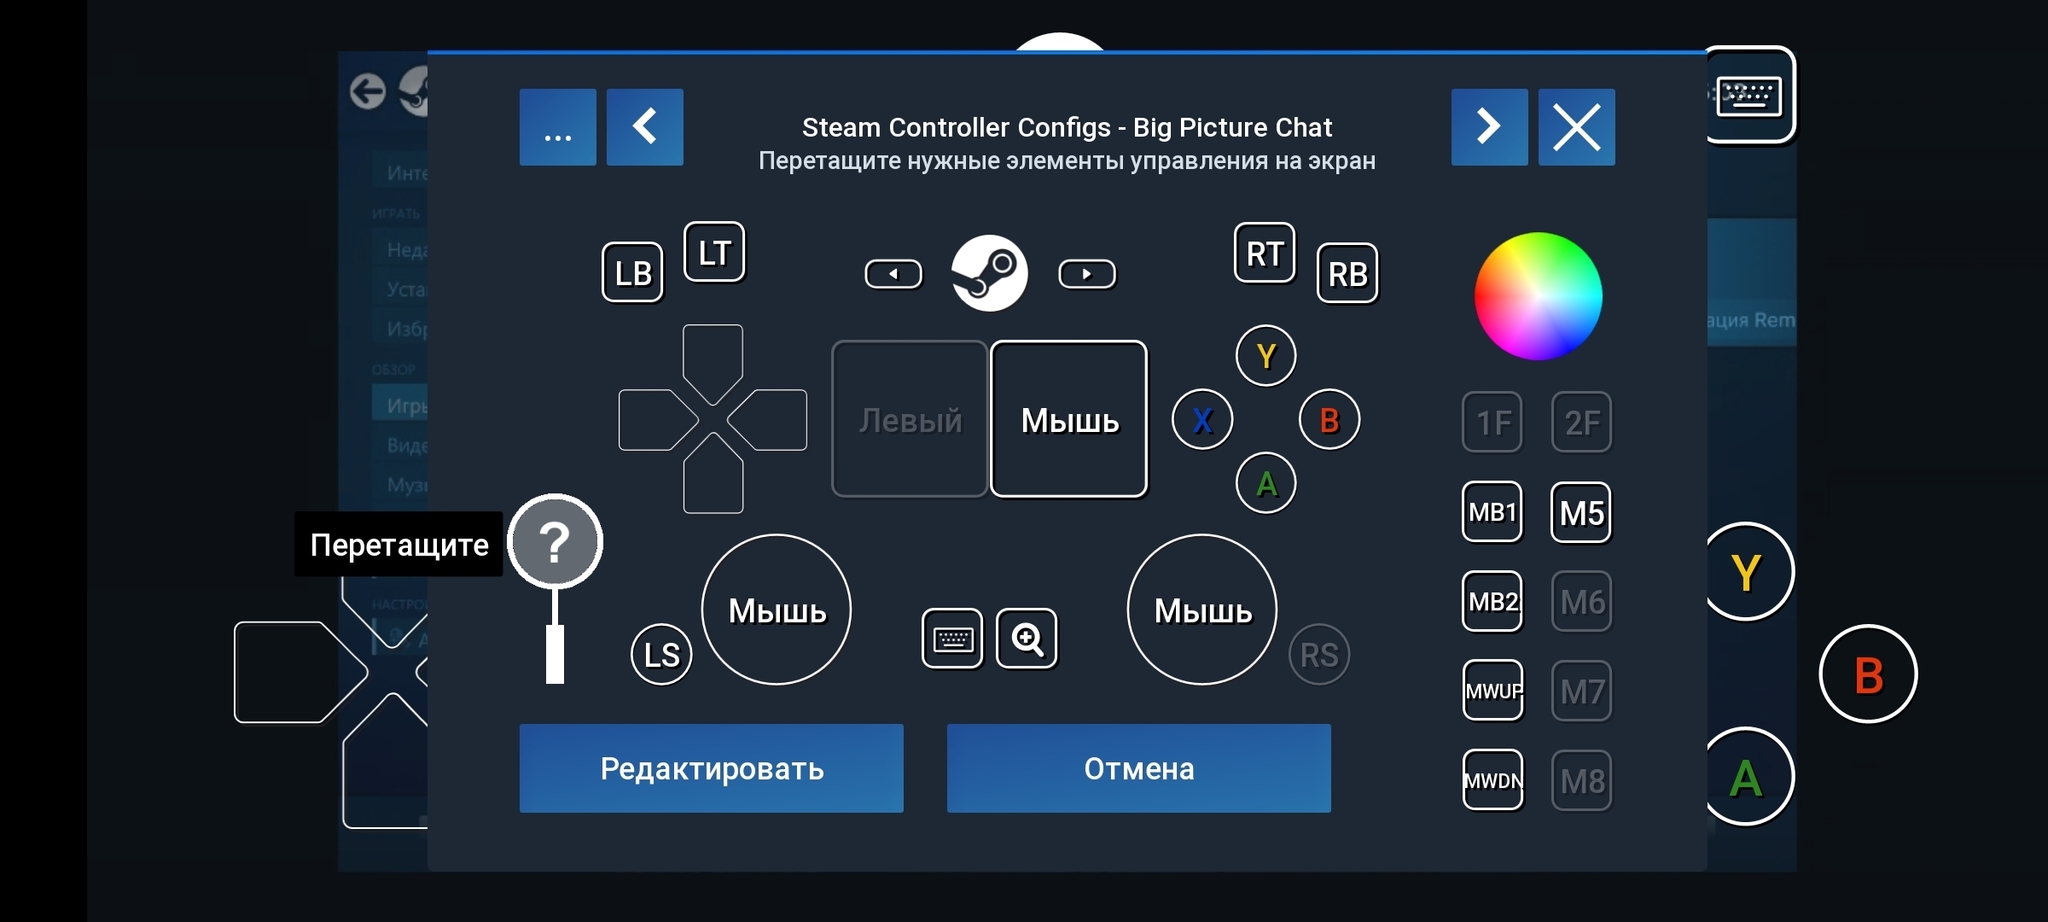This screenshot has width=2048, height=922.
Task: Choose the right round Мышь stick
Action: (1202, 610)
